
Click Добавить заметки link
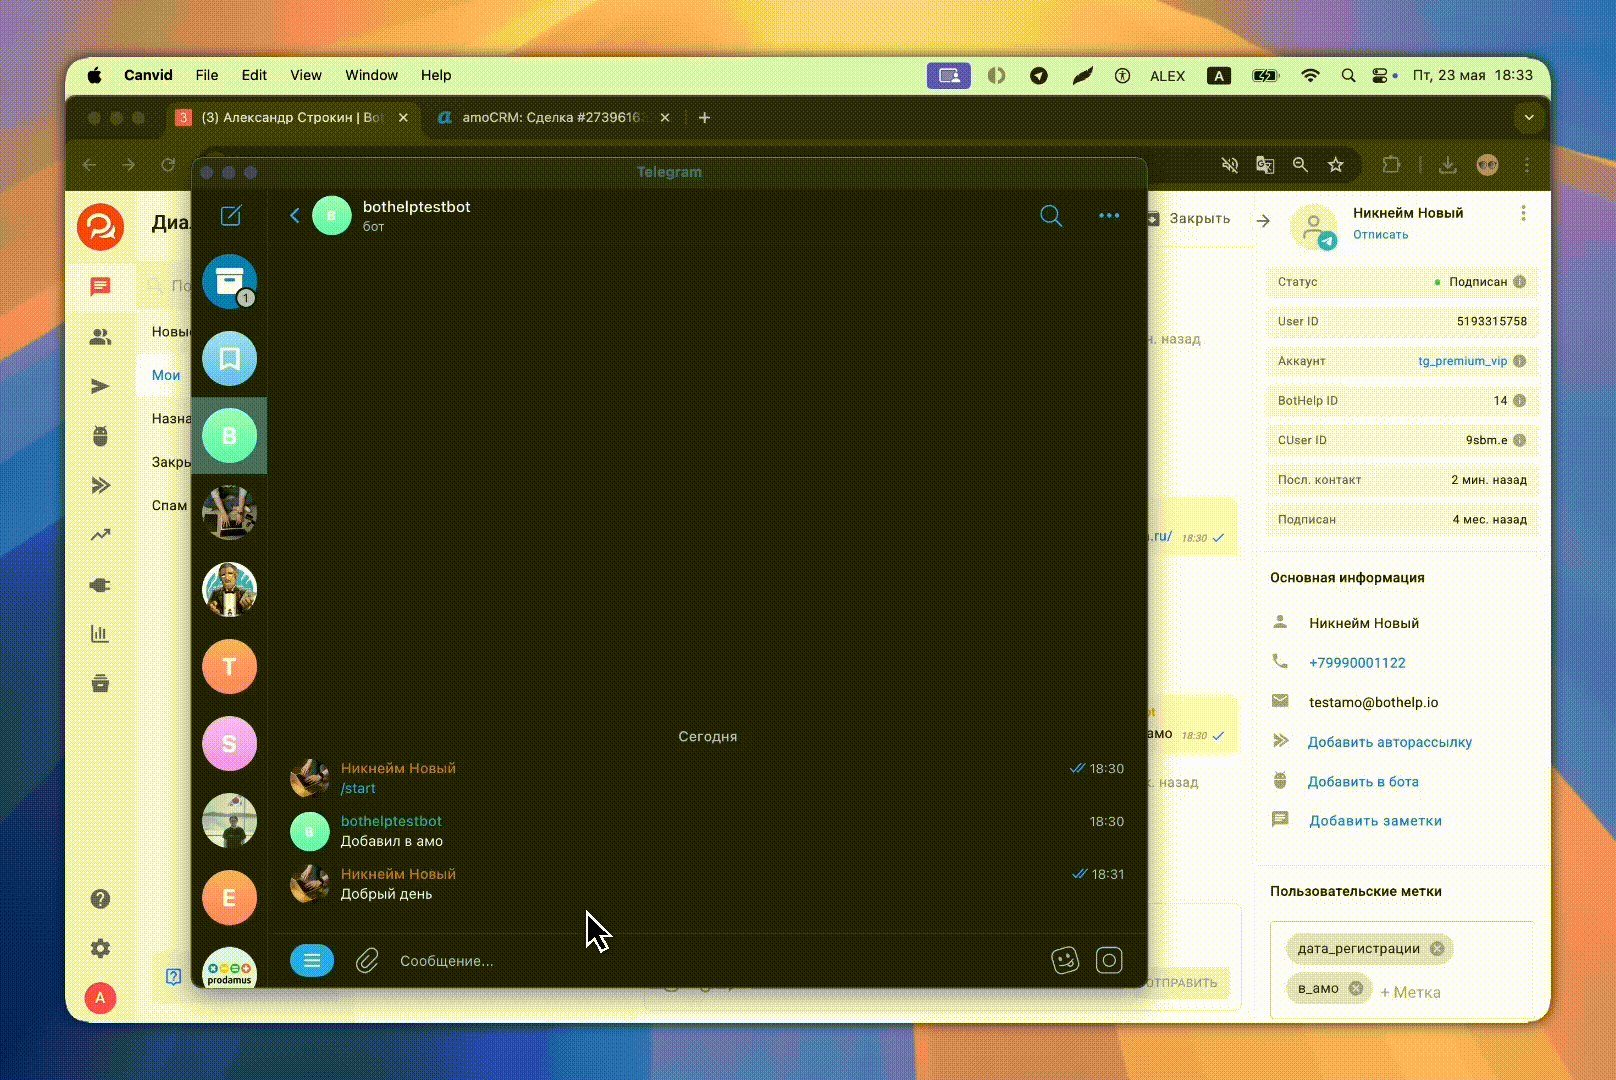[x=1375, y=820]
